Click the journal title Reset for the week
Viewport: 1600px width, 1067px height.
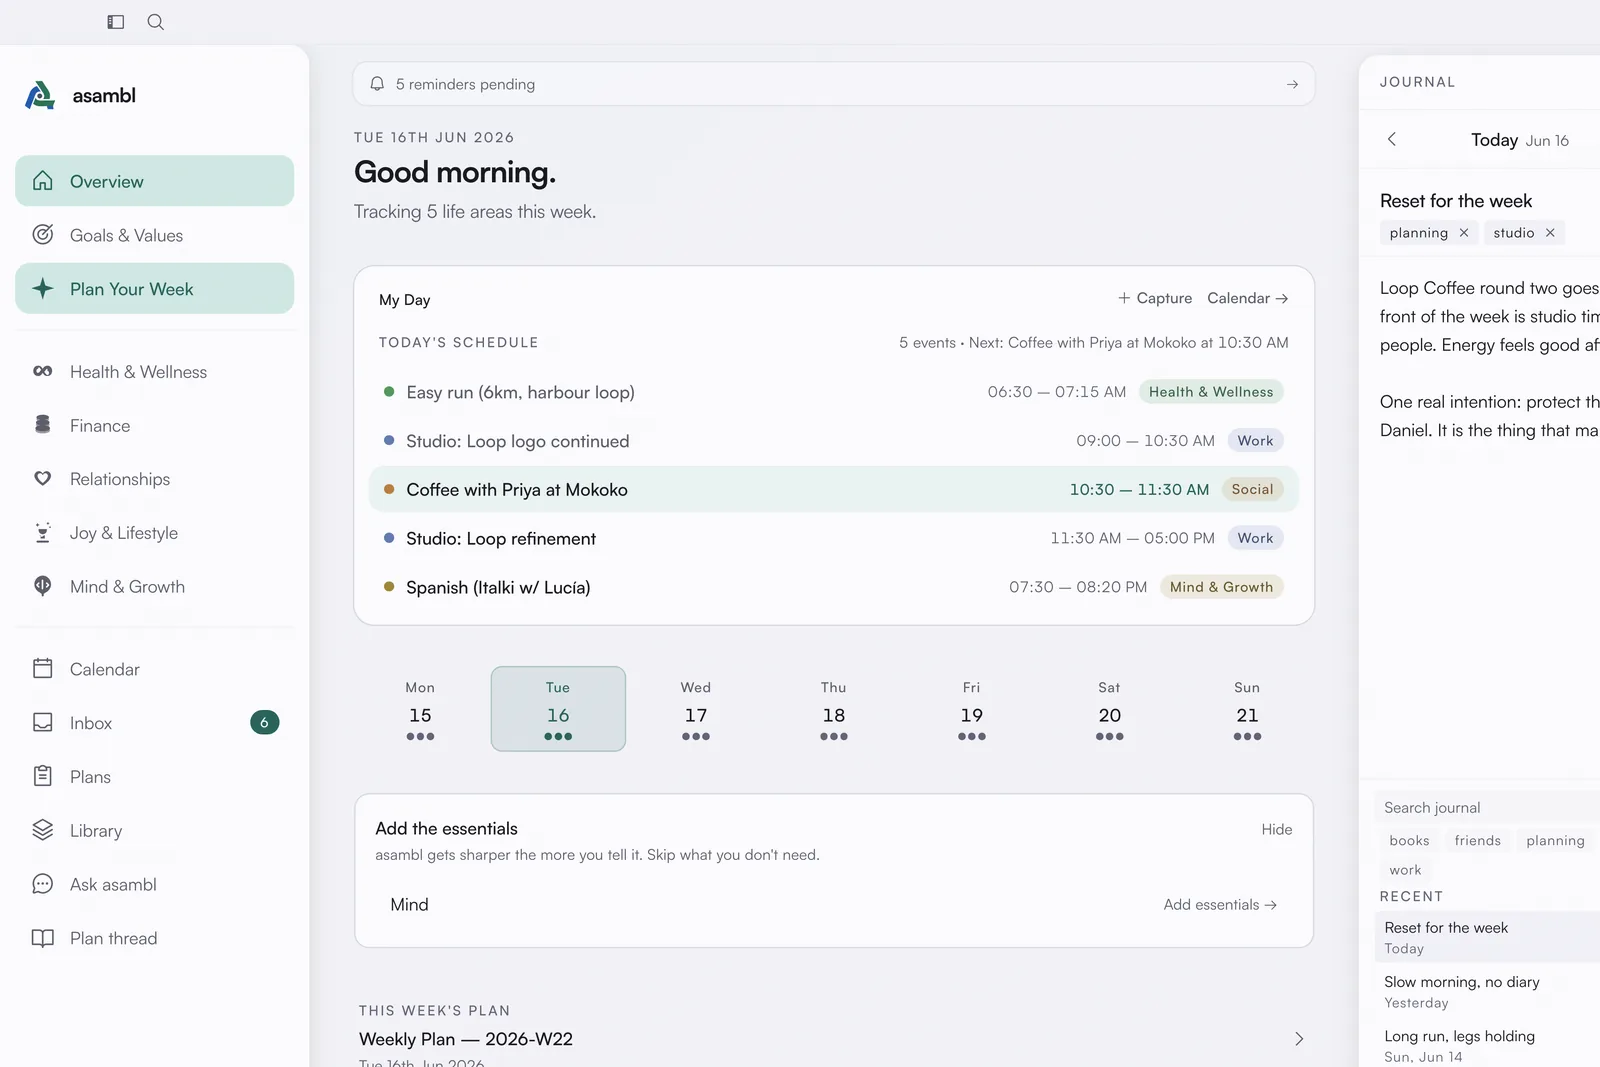click(x=1456, y=201)
